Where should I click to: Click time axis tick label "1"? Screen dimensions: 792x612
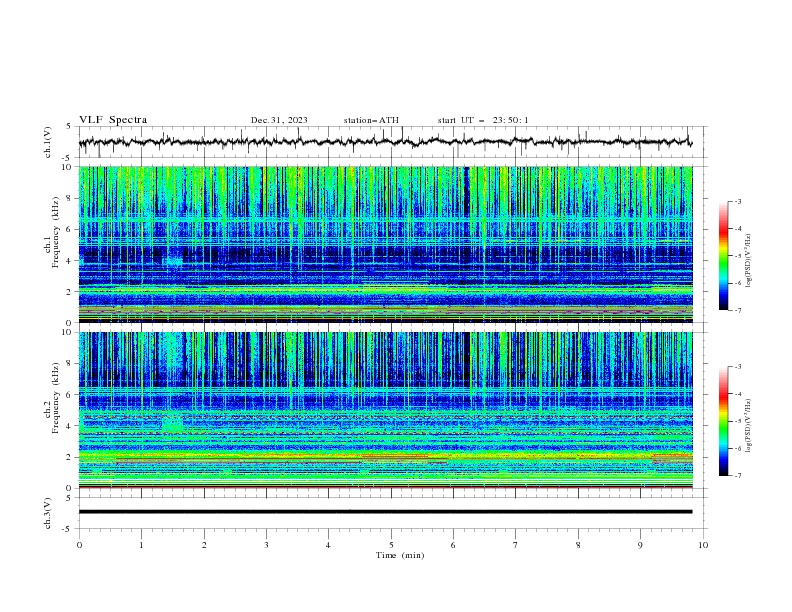click(141, 545)
